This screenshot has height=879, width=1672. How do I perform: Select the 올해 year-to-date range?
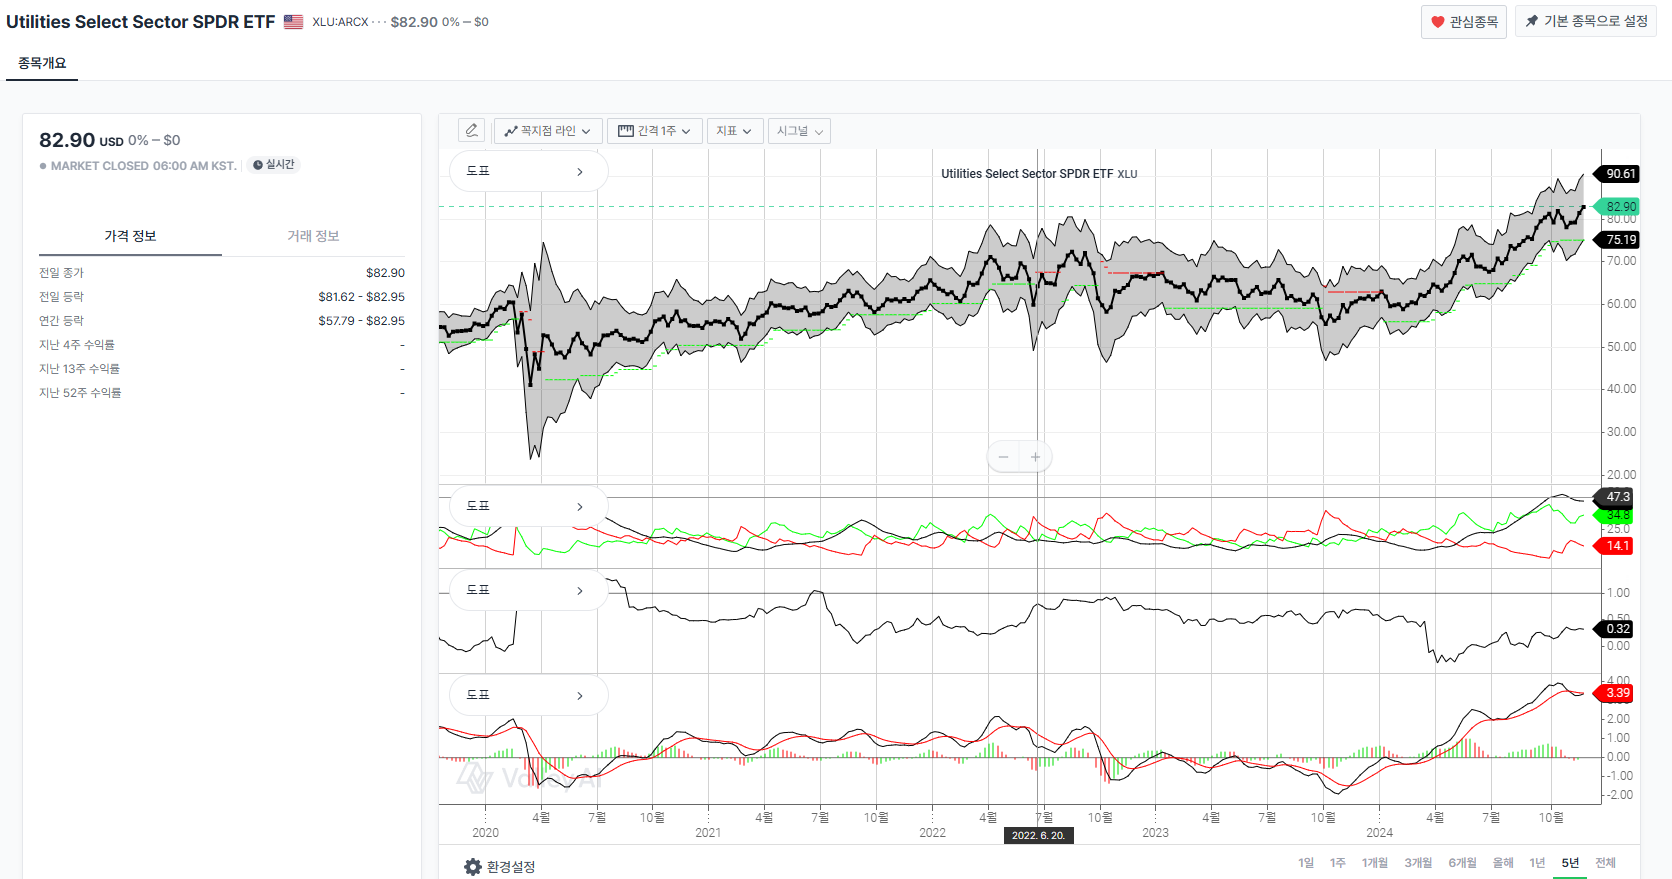click(x=1503, y=863)
